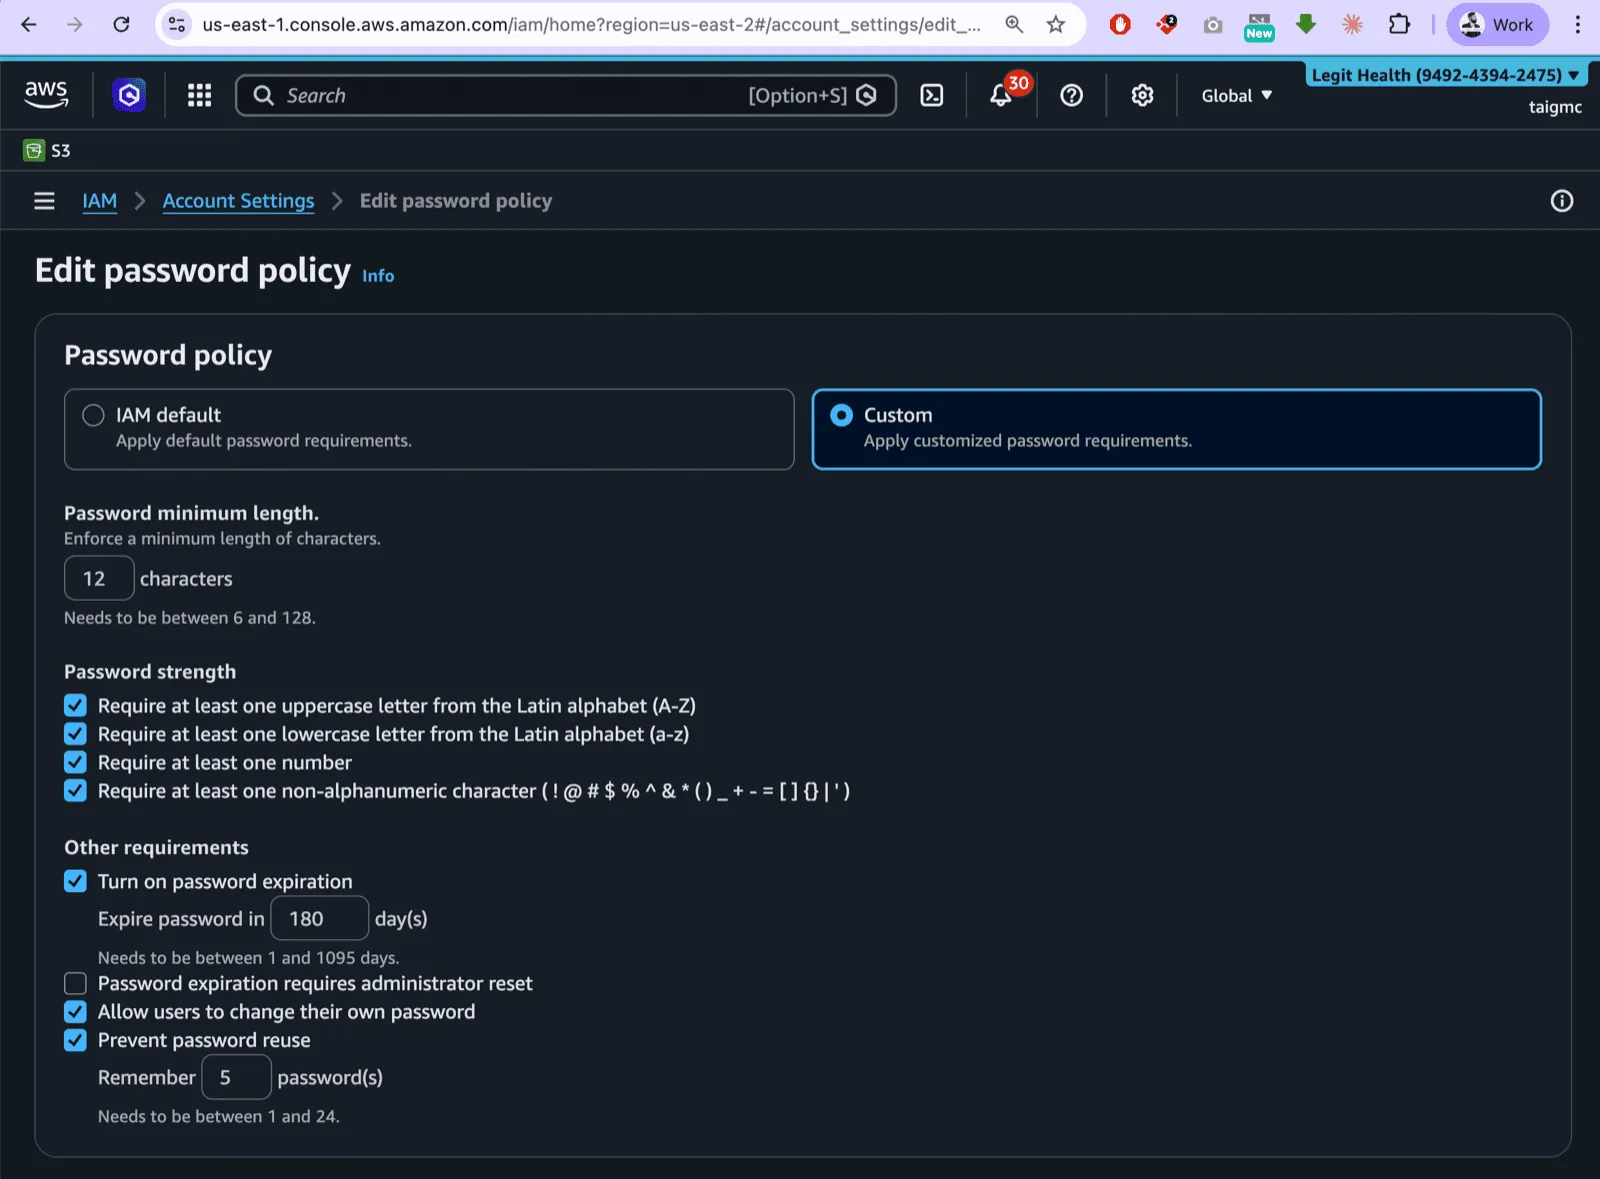The image size is (1600, 1179).
Task: Uncheck Require at least one number
Action: [75, 762]
